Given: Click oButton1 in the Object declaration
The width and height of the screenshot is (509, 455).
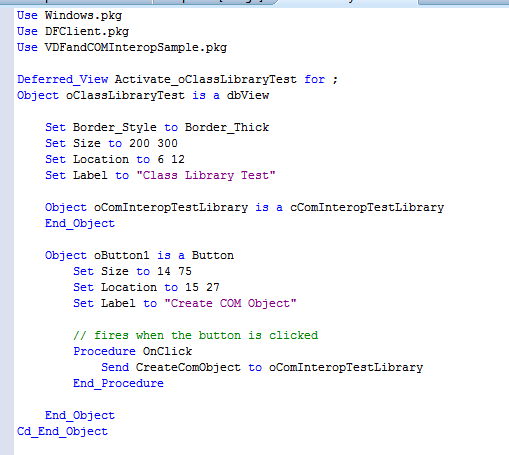Looking at the screenshot, I should tap(122, 255).
